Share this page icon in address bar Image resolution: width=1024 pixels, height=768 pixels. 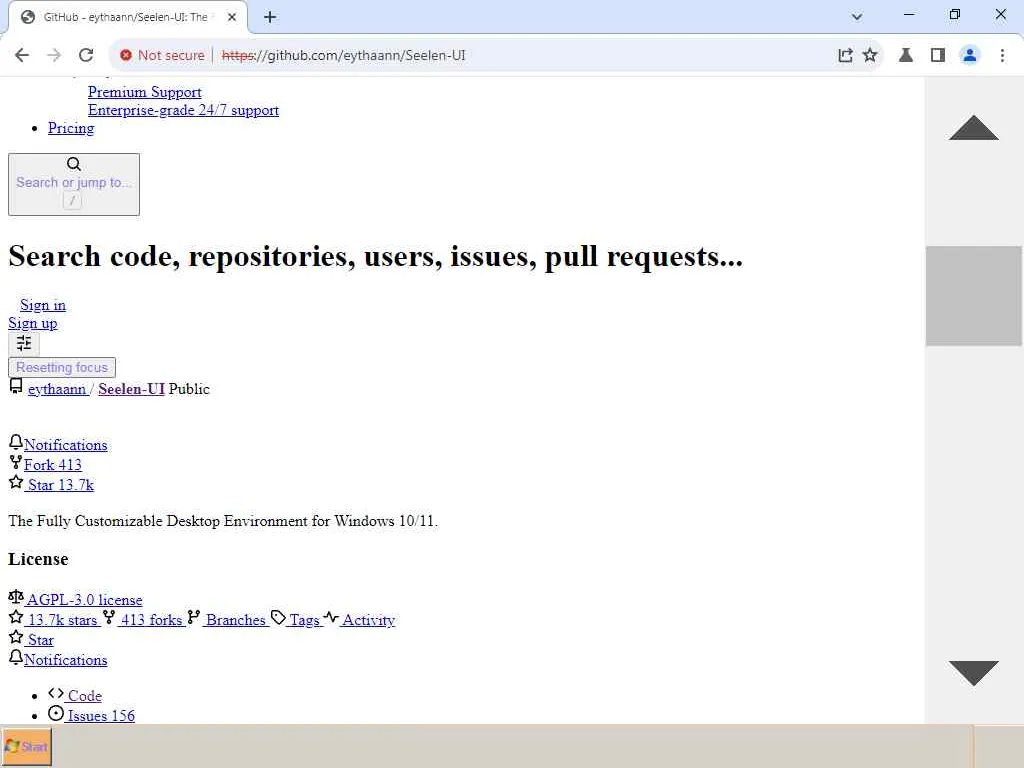(x=845, y=56)
